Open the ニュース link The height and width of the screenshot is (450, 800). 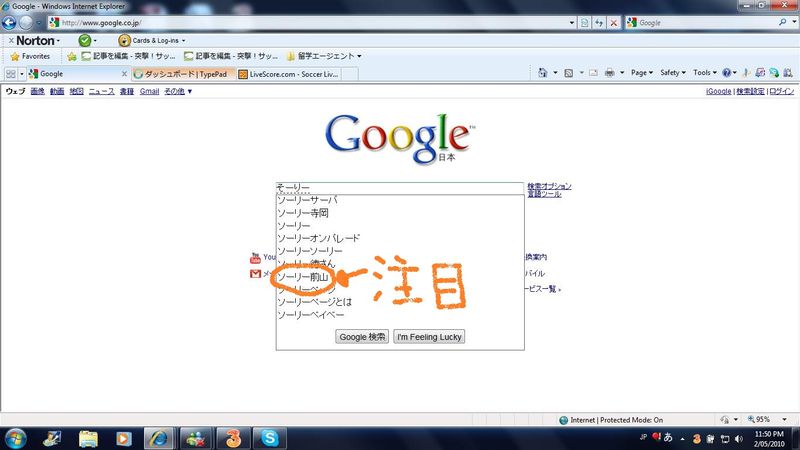(102, 91)
